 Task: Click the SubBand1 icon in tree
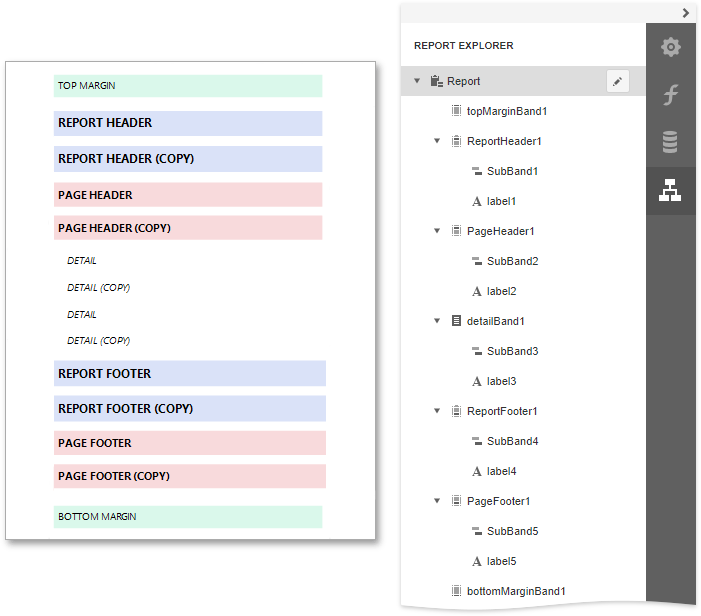pyautogui.click(x=476, y=171)
